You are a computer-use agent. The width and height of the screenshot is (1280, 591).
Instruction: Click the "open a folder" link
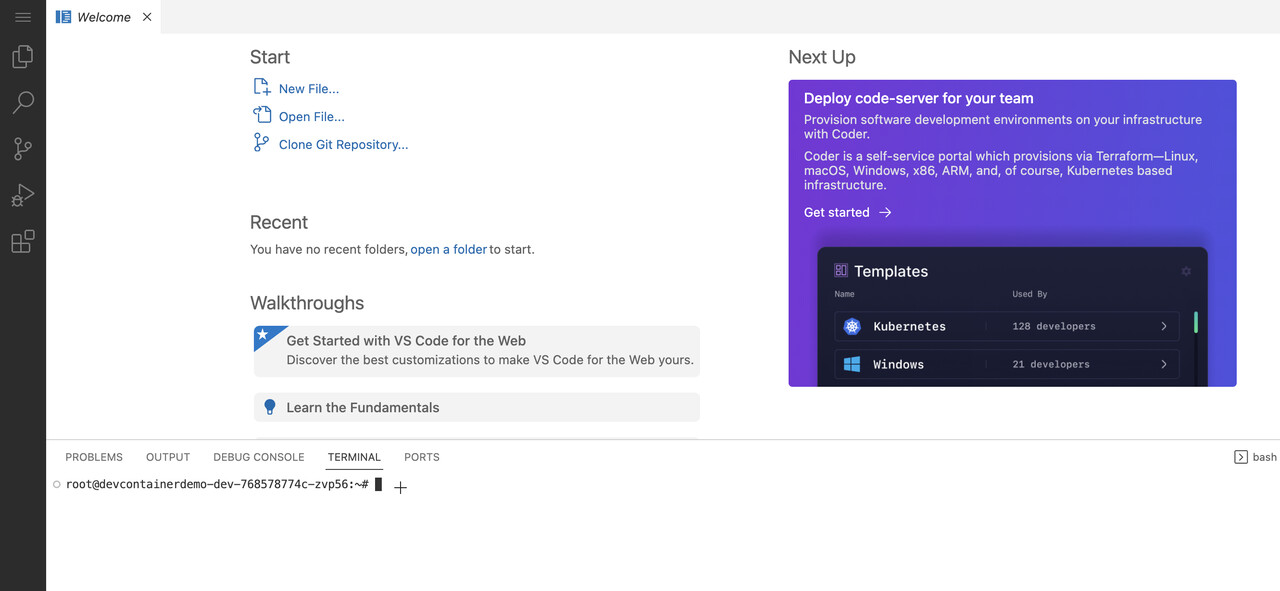449,249
